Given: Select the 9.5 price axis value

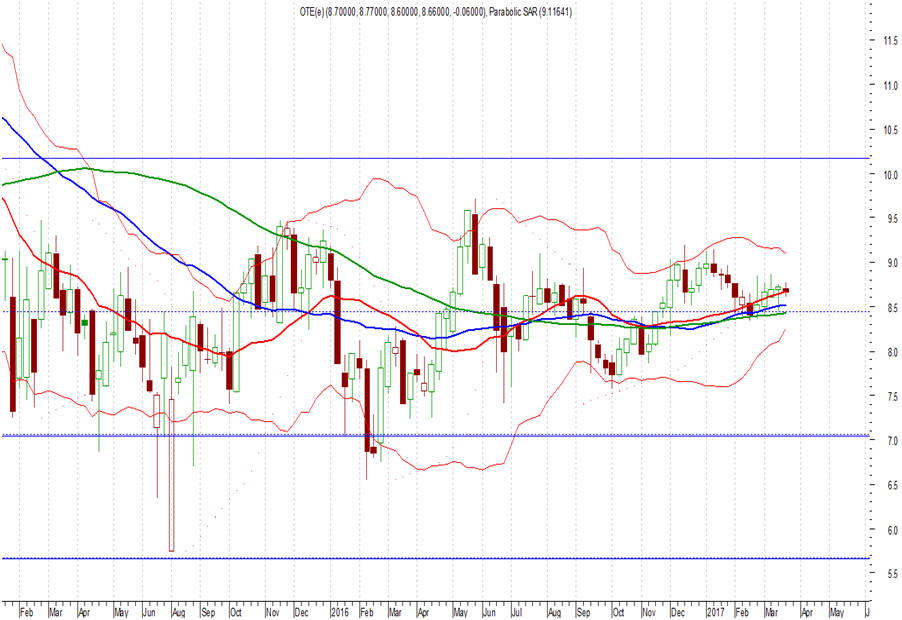Looking at the screenshot, I should [x=892, y=218].
